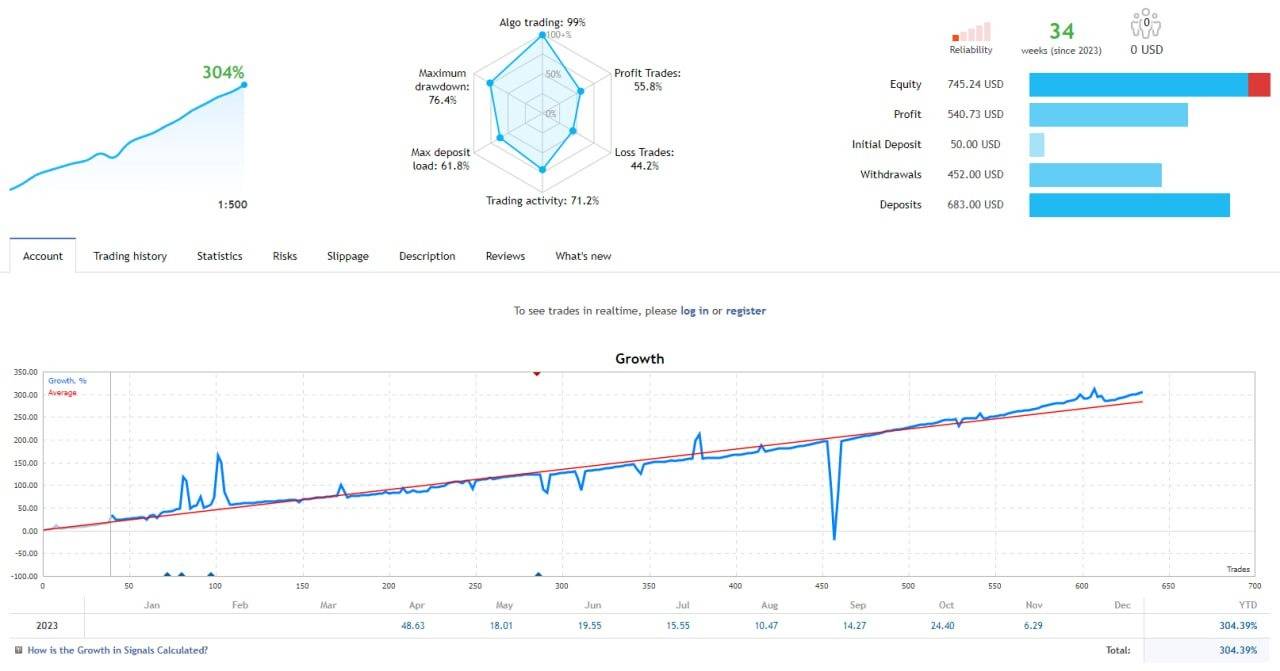The width and height of the screenshot is (1280, 671).
Task: Click the subscribers people icon showing 0 USD
Action: (1144, 24)
